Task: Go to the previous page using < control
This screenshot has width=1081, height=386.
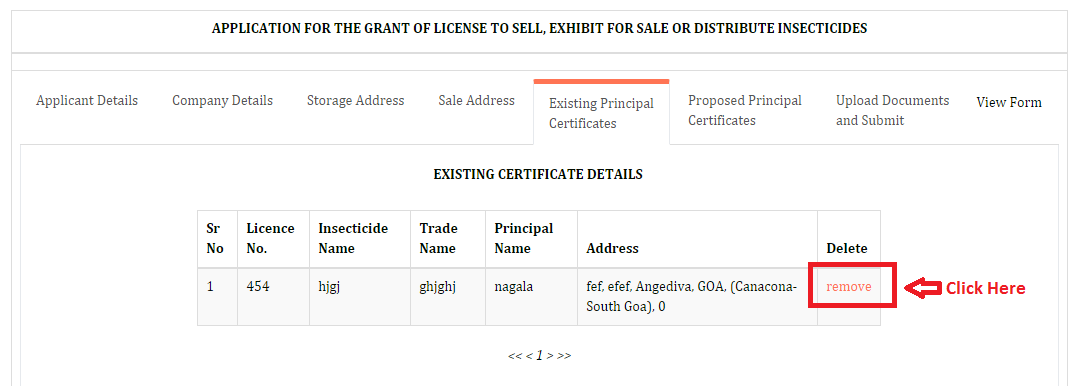Action: pyautogui.click(x=529, y=356)
